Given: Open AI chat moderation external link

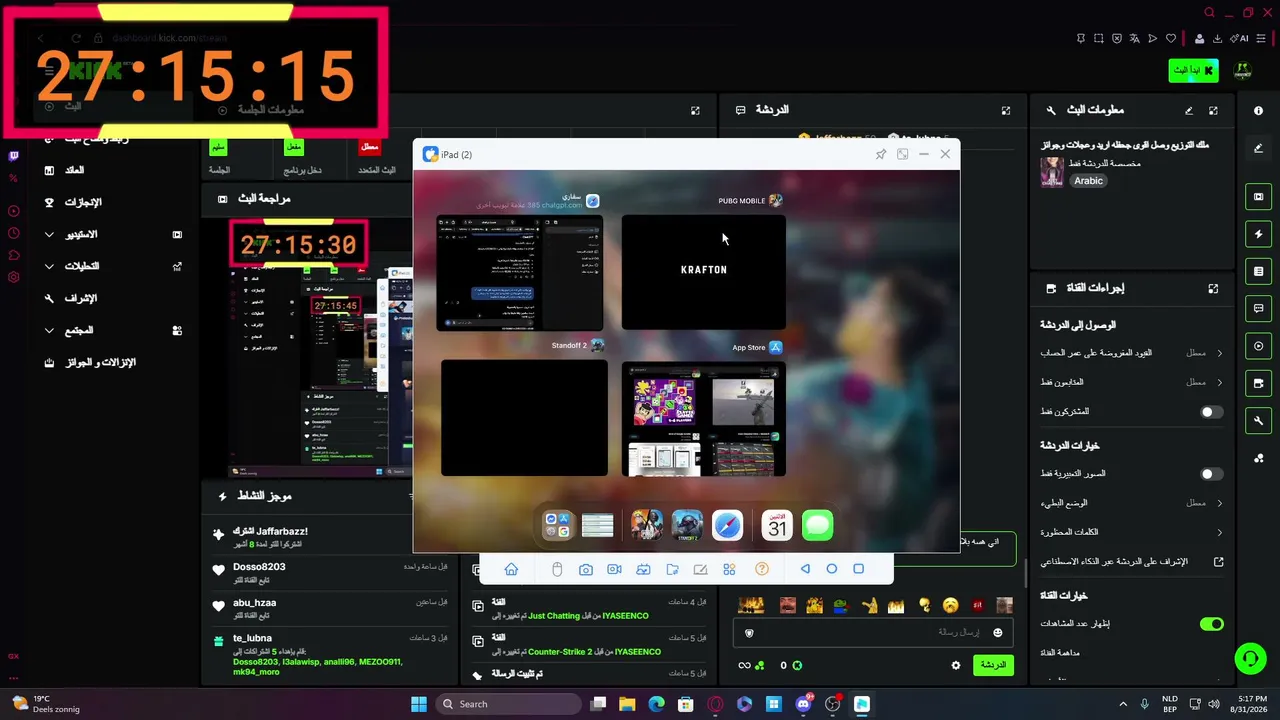Looking at the screenshot, I should [x=1218, y=562].
